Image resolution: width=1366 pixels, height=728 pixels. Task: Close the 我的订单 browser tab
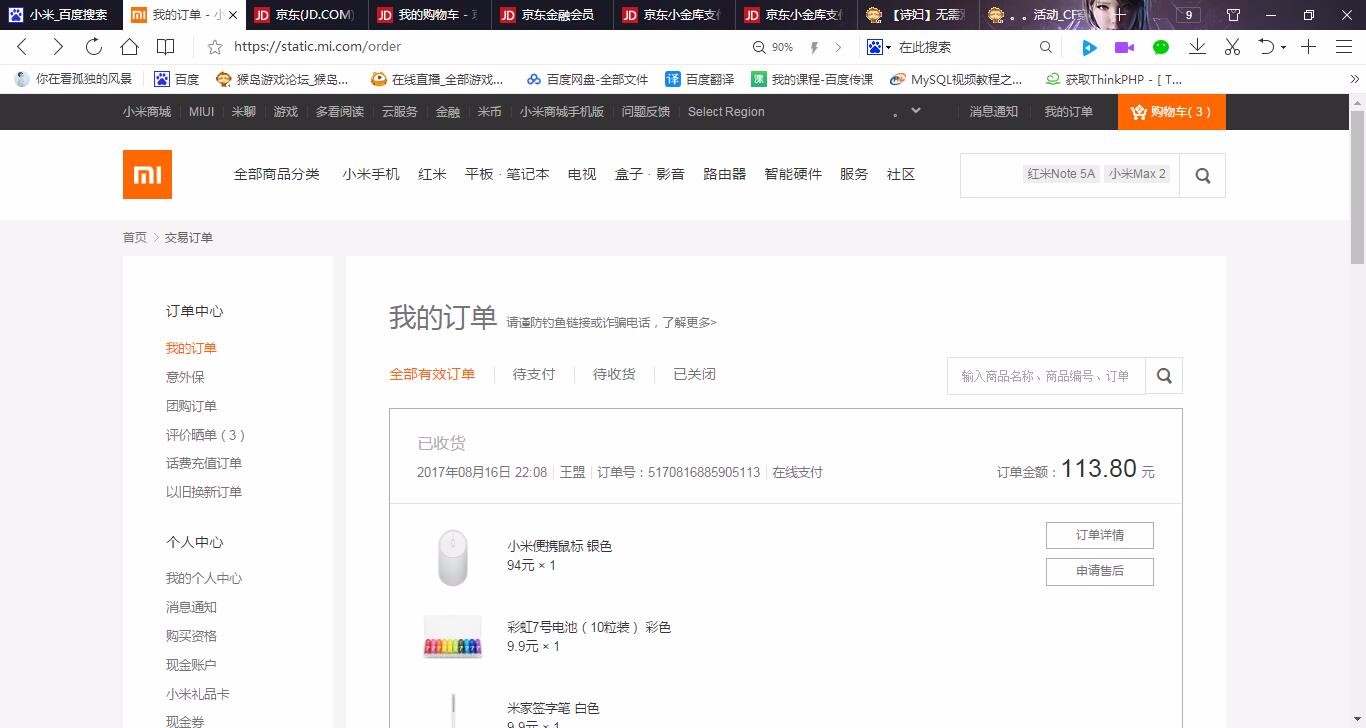tap(233, 15)
